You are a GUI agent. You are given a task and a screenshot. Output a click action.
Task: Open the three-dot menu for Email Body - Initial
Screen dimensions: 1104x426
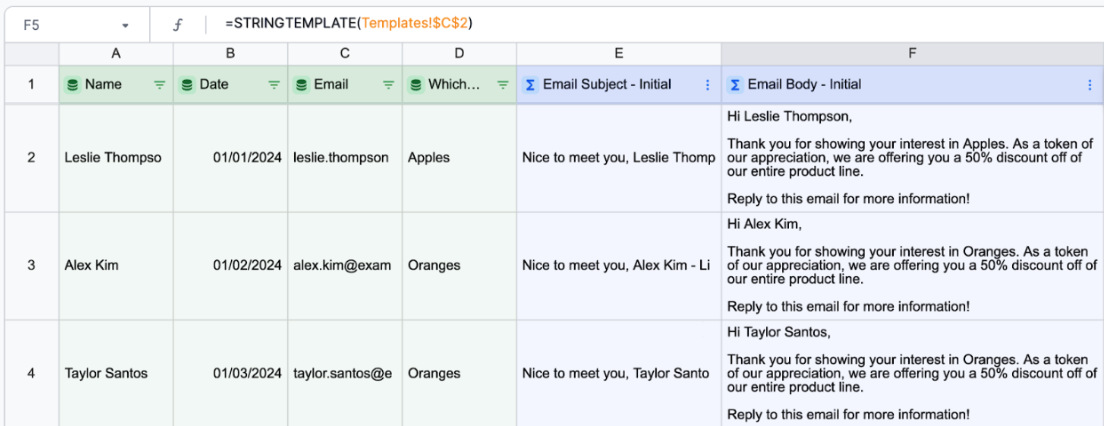[1090, 84]
